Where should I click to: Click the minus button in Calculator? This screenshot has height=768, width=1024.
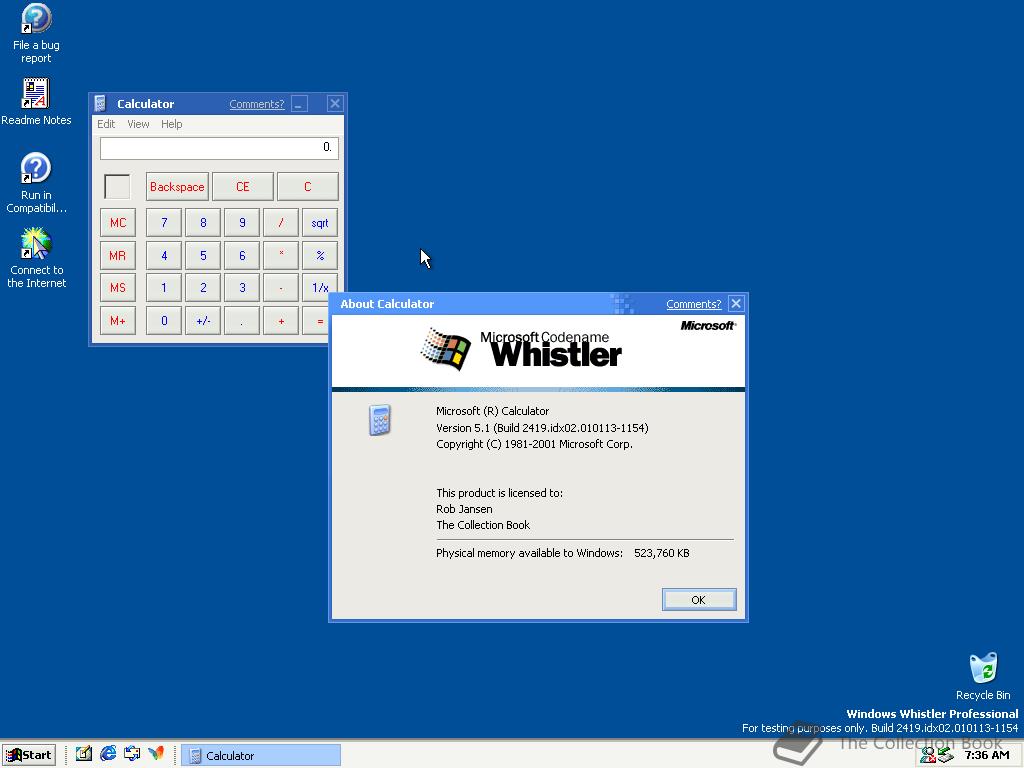click(x=281, y=287)
